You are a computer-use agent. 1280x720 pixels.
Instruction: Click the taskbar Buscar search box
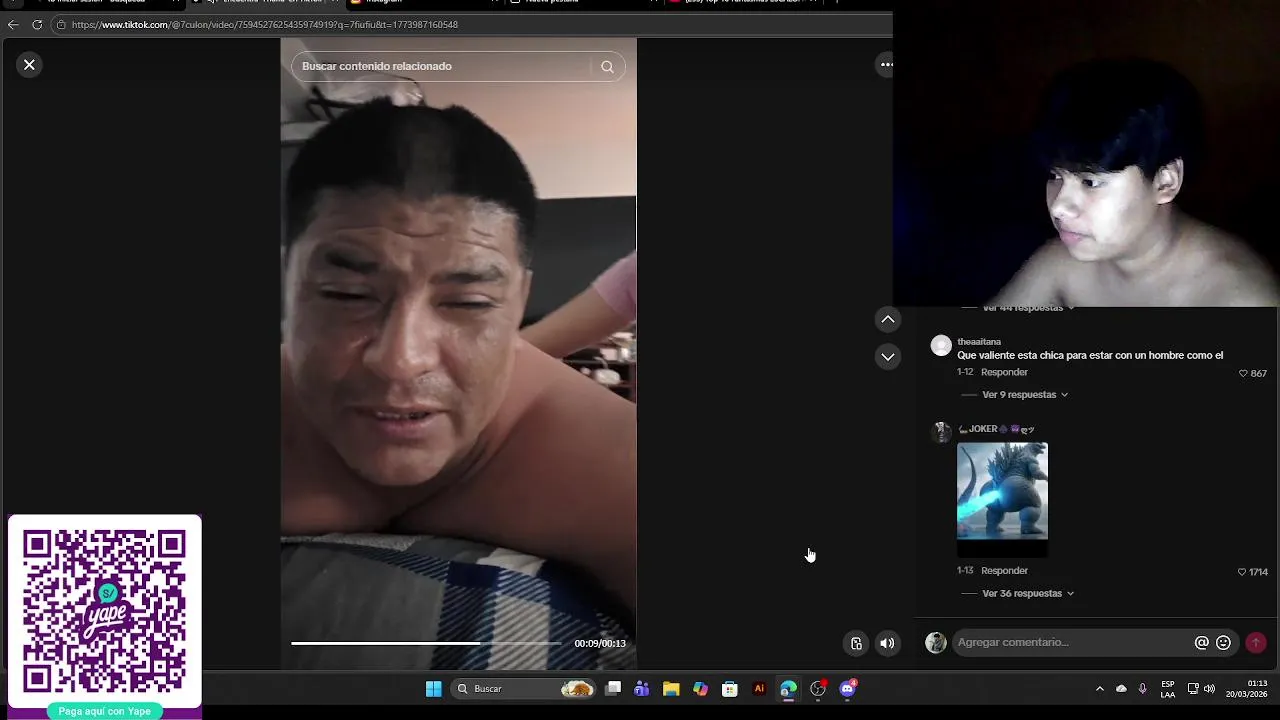[522, 689]
